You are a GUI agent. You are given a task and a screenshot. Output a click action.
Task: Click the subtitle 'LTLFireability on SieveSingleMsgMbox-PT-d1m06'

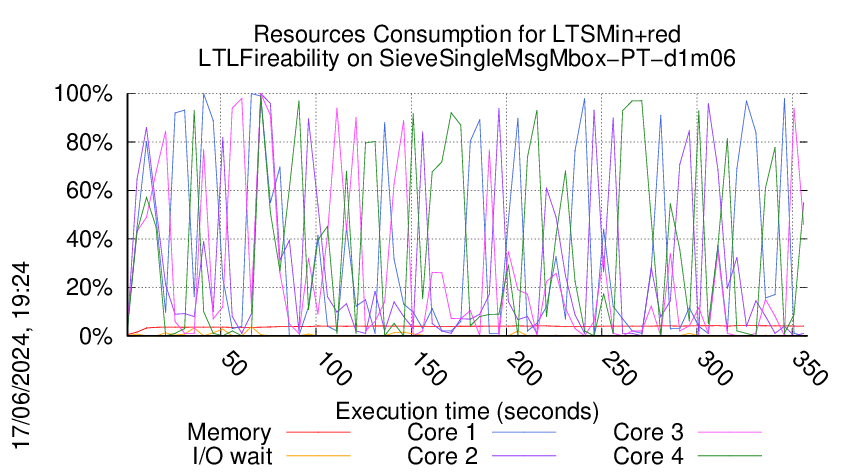(467, 59)
